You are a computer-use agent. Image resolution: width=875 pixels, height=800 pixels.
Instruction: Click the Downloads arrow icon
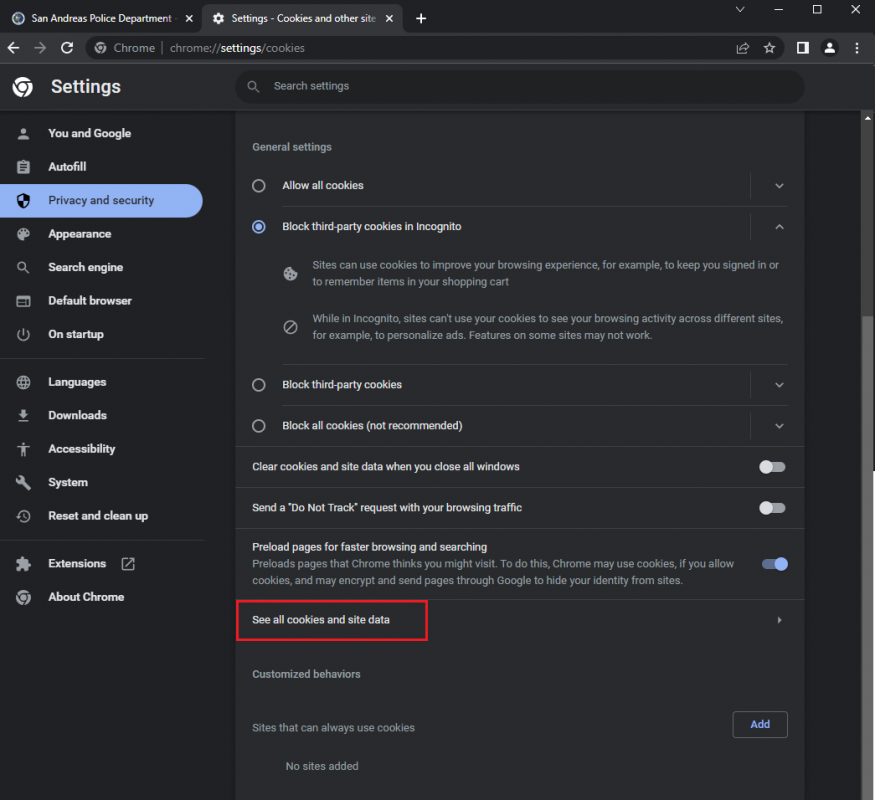click(23, 416)
